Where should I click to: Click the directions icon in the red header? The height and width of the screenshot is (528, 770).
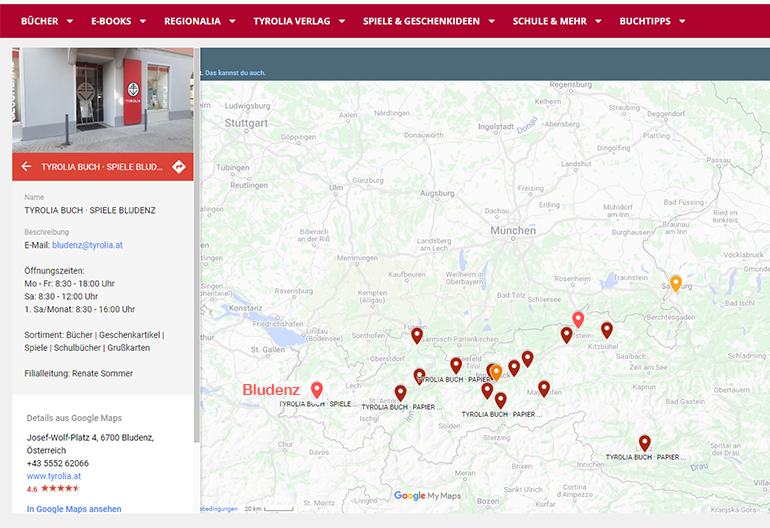(x=179, y=167)
